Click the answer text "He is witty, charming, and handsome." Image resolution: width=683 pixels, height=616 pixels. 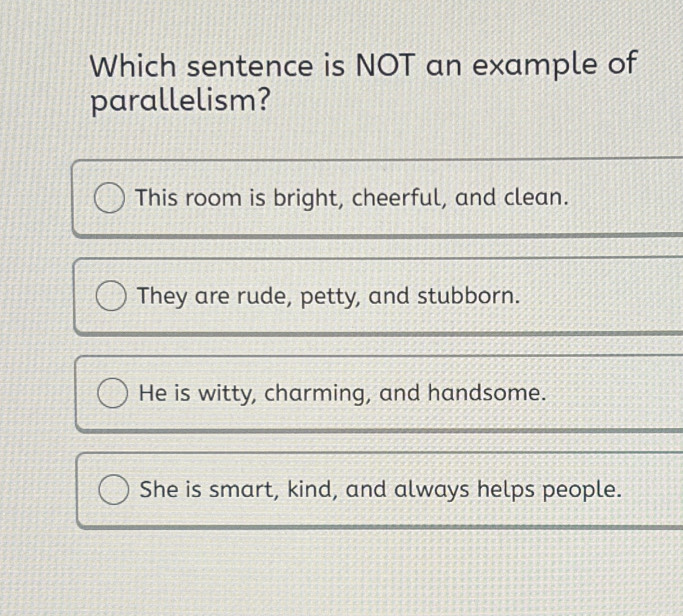343,393
